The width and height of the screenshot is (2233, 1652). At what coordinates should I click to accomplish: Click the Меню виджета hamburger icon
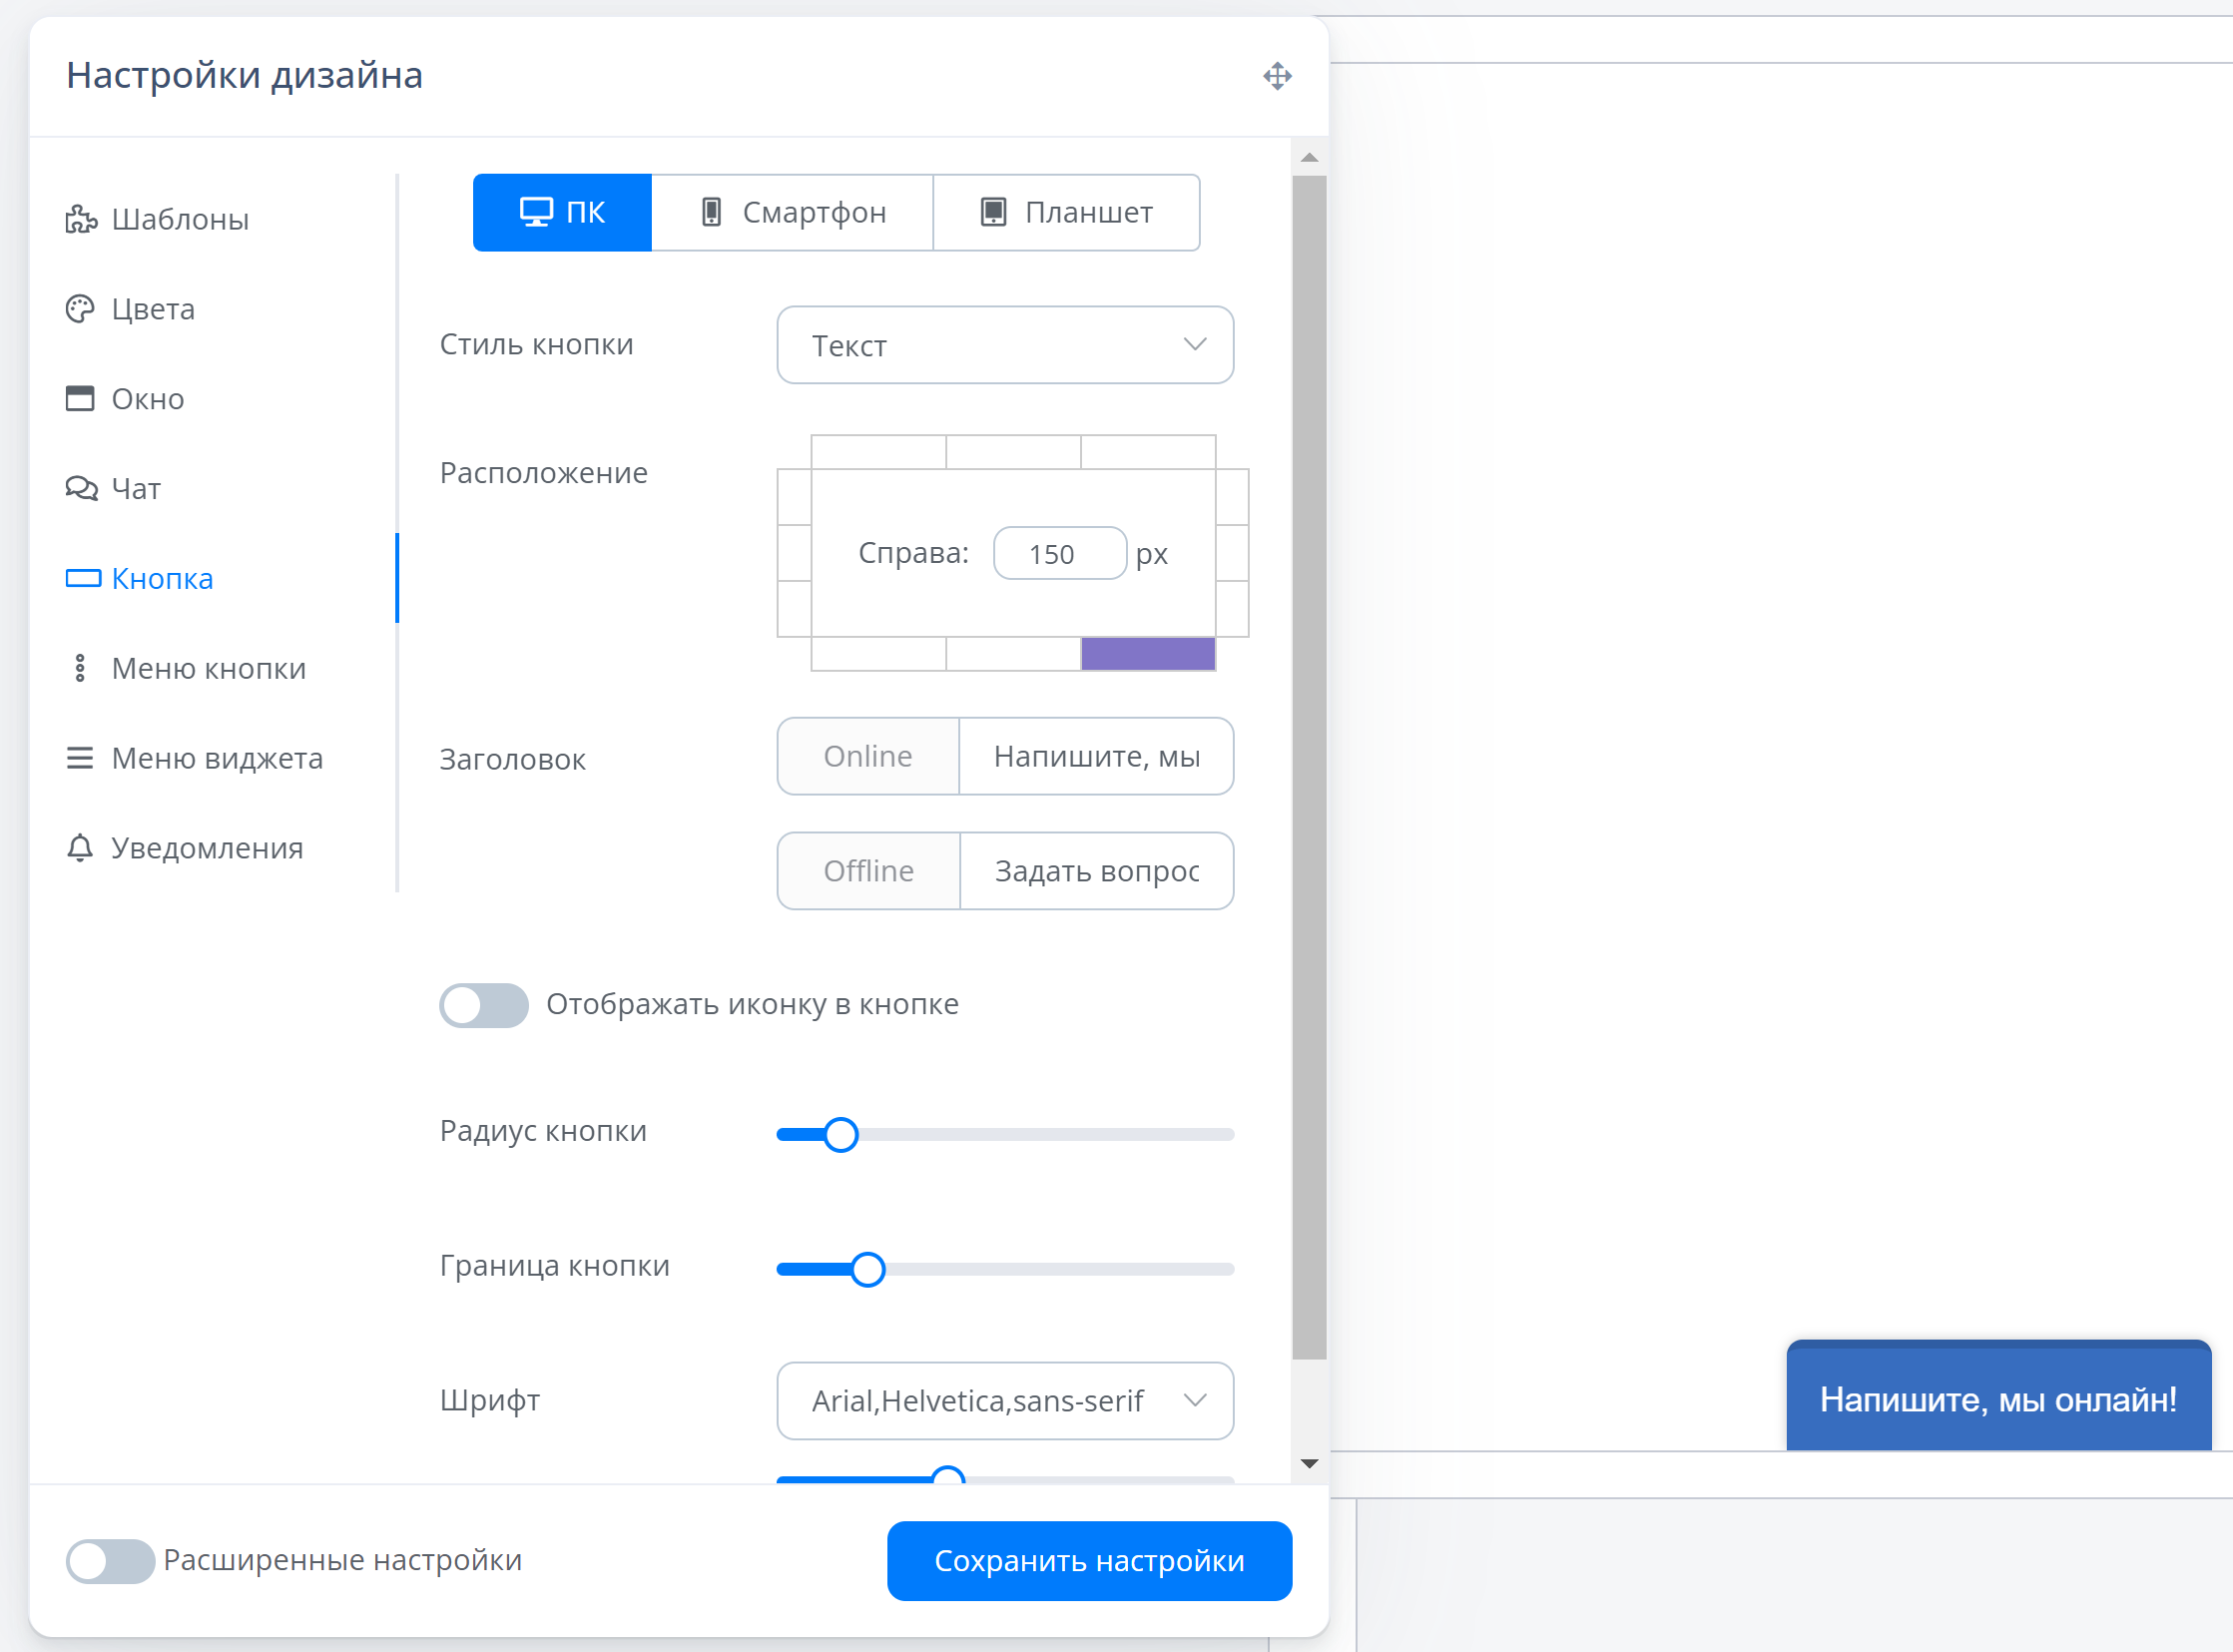(80, 758)
